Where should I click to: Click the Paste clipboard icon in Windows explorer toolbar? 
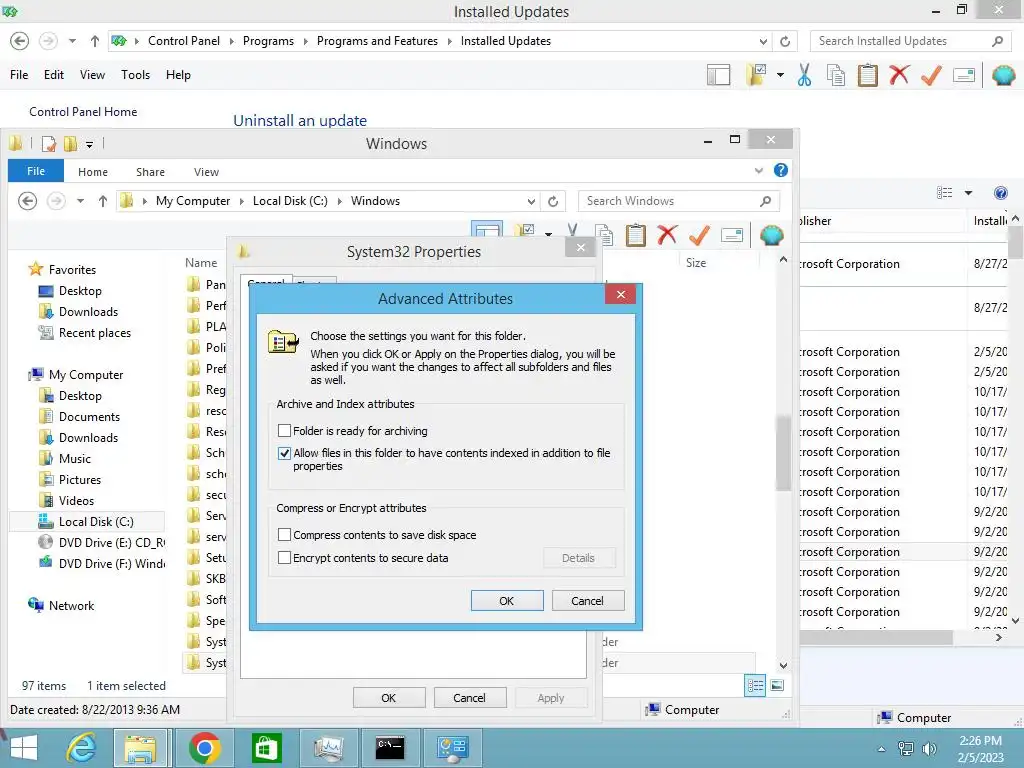point(635,234)
